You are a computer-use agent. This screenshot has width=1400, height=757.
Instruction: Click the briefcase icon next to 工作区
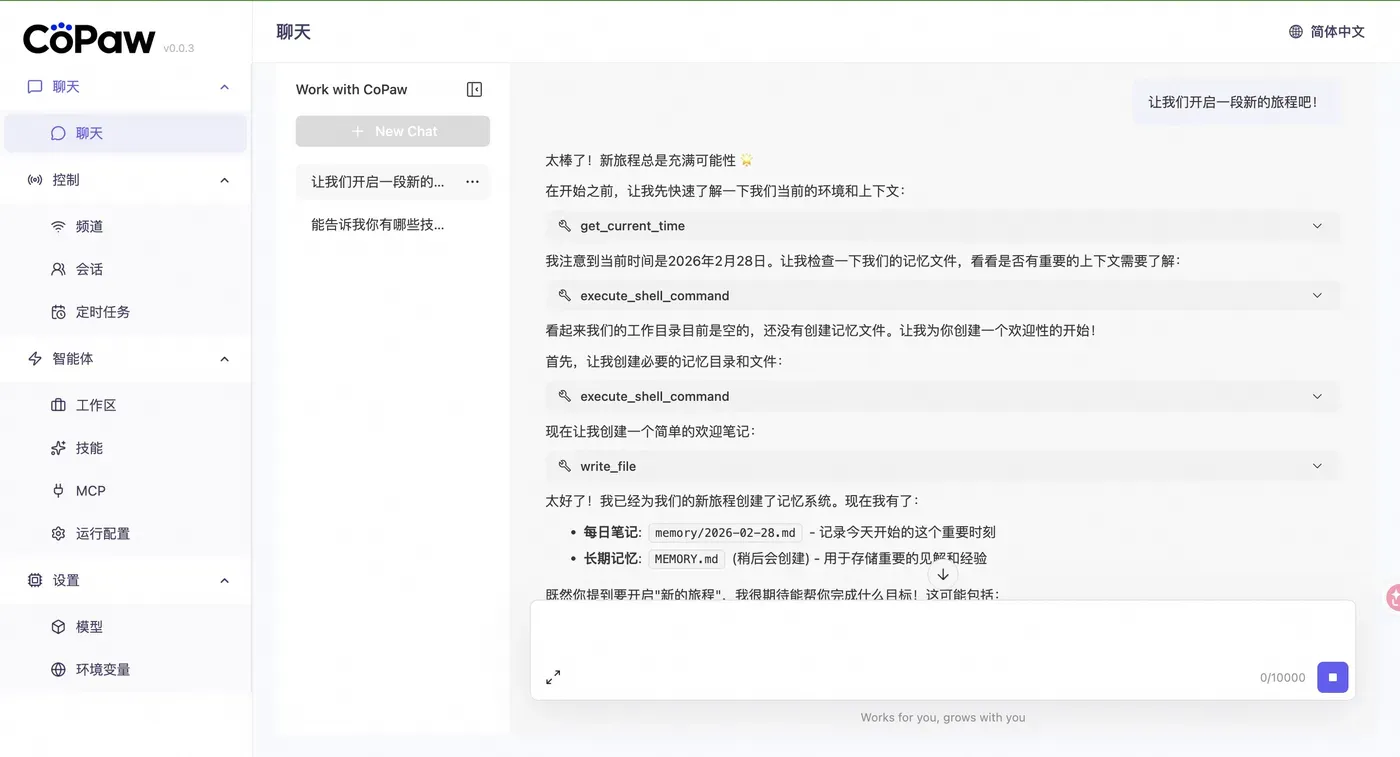[x=58, y=405]
